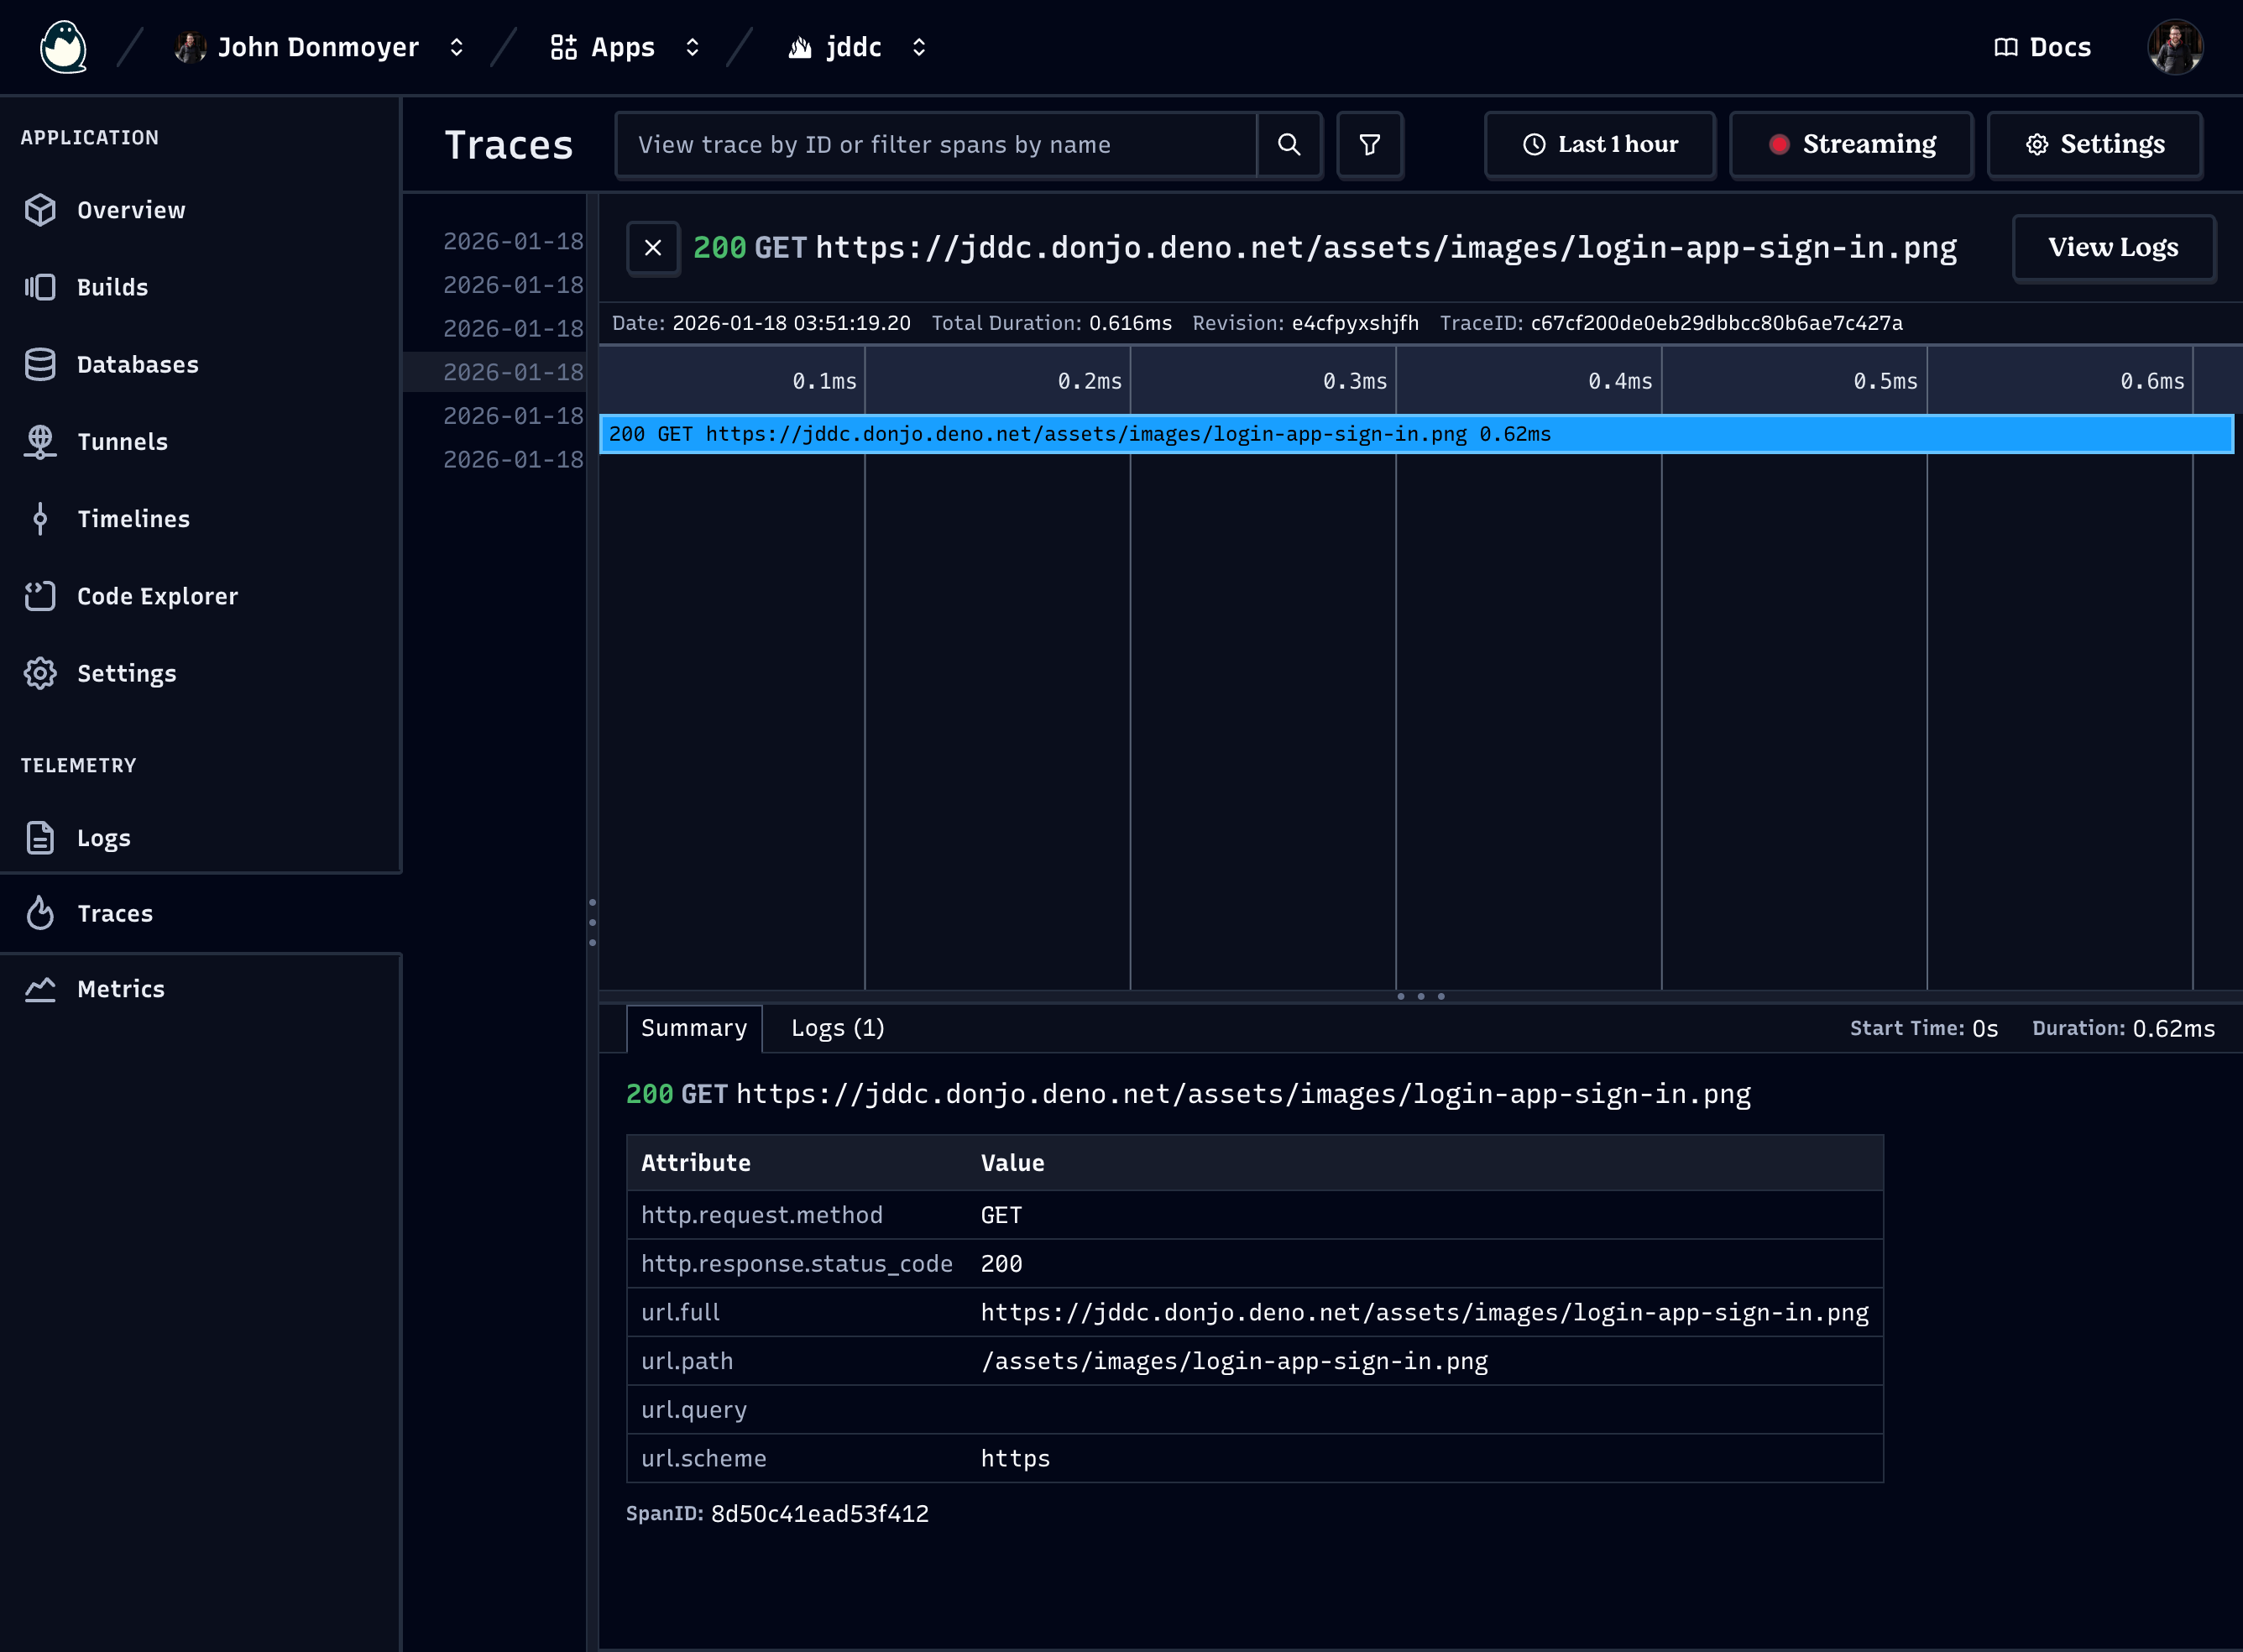Viewport: 2243px width, 1652px height.
Task: Open Databases from sidebar
Action: (x=137, y=364)
